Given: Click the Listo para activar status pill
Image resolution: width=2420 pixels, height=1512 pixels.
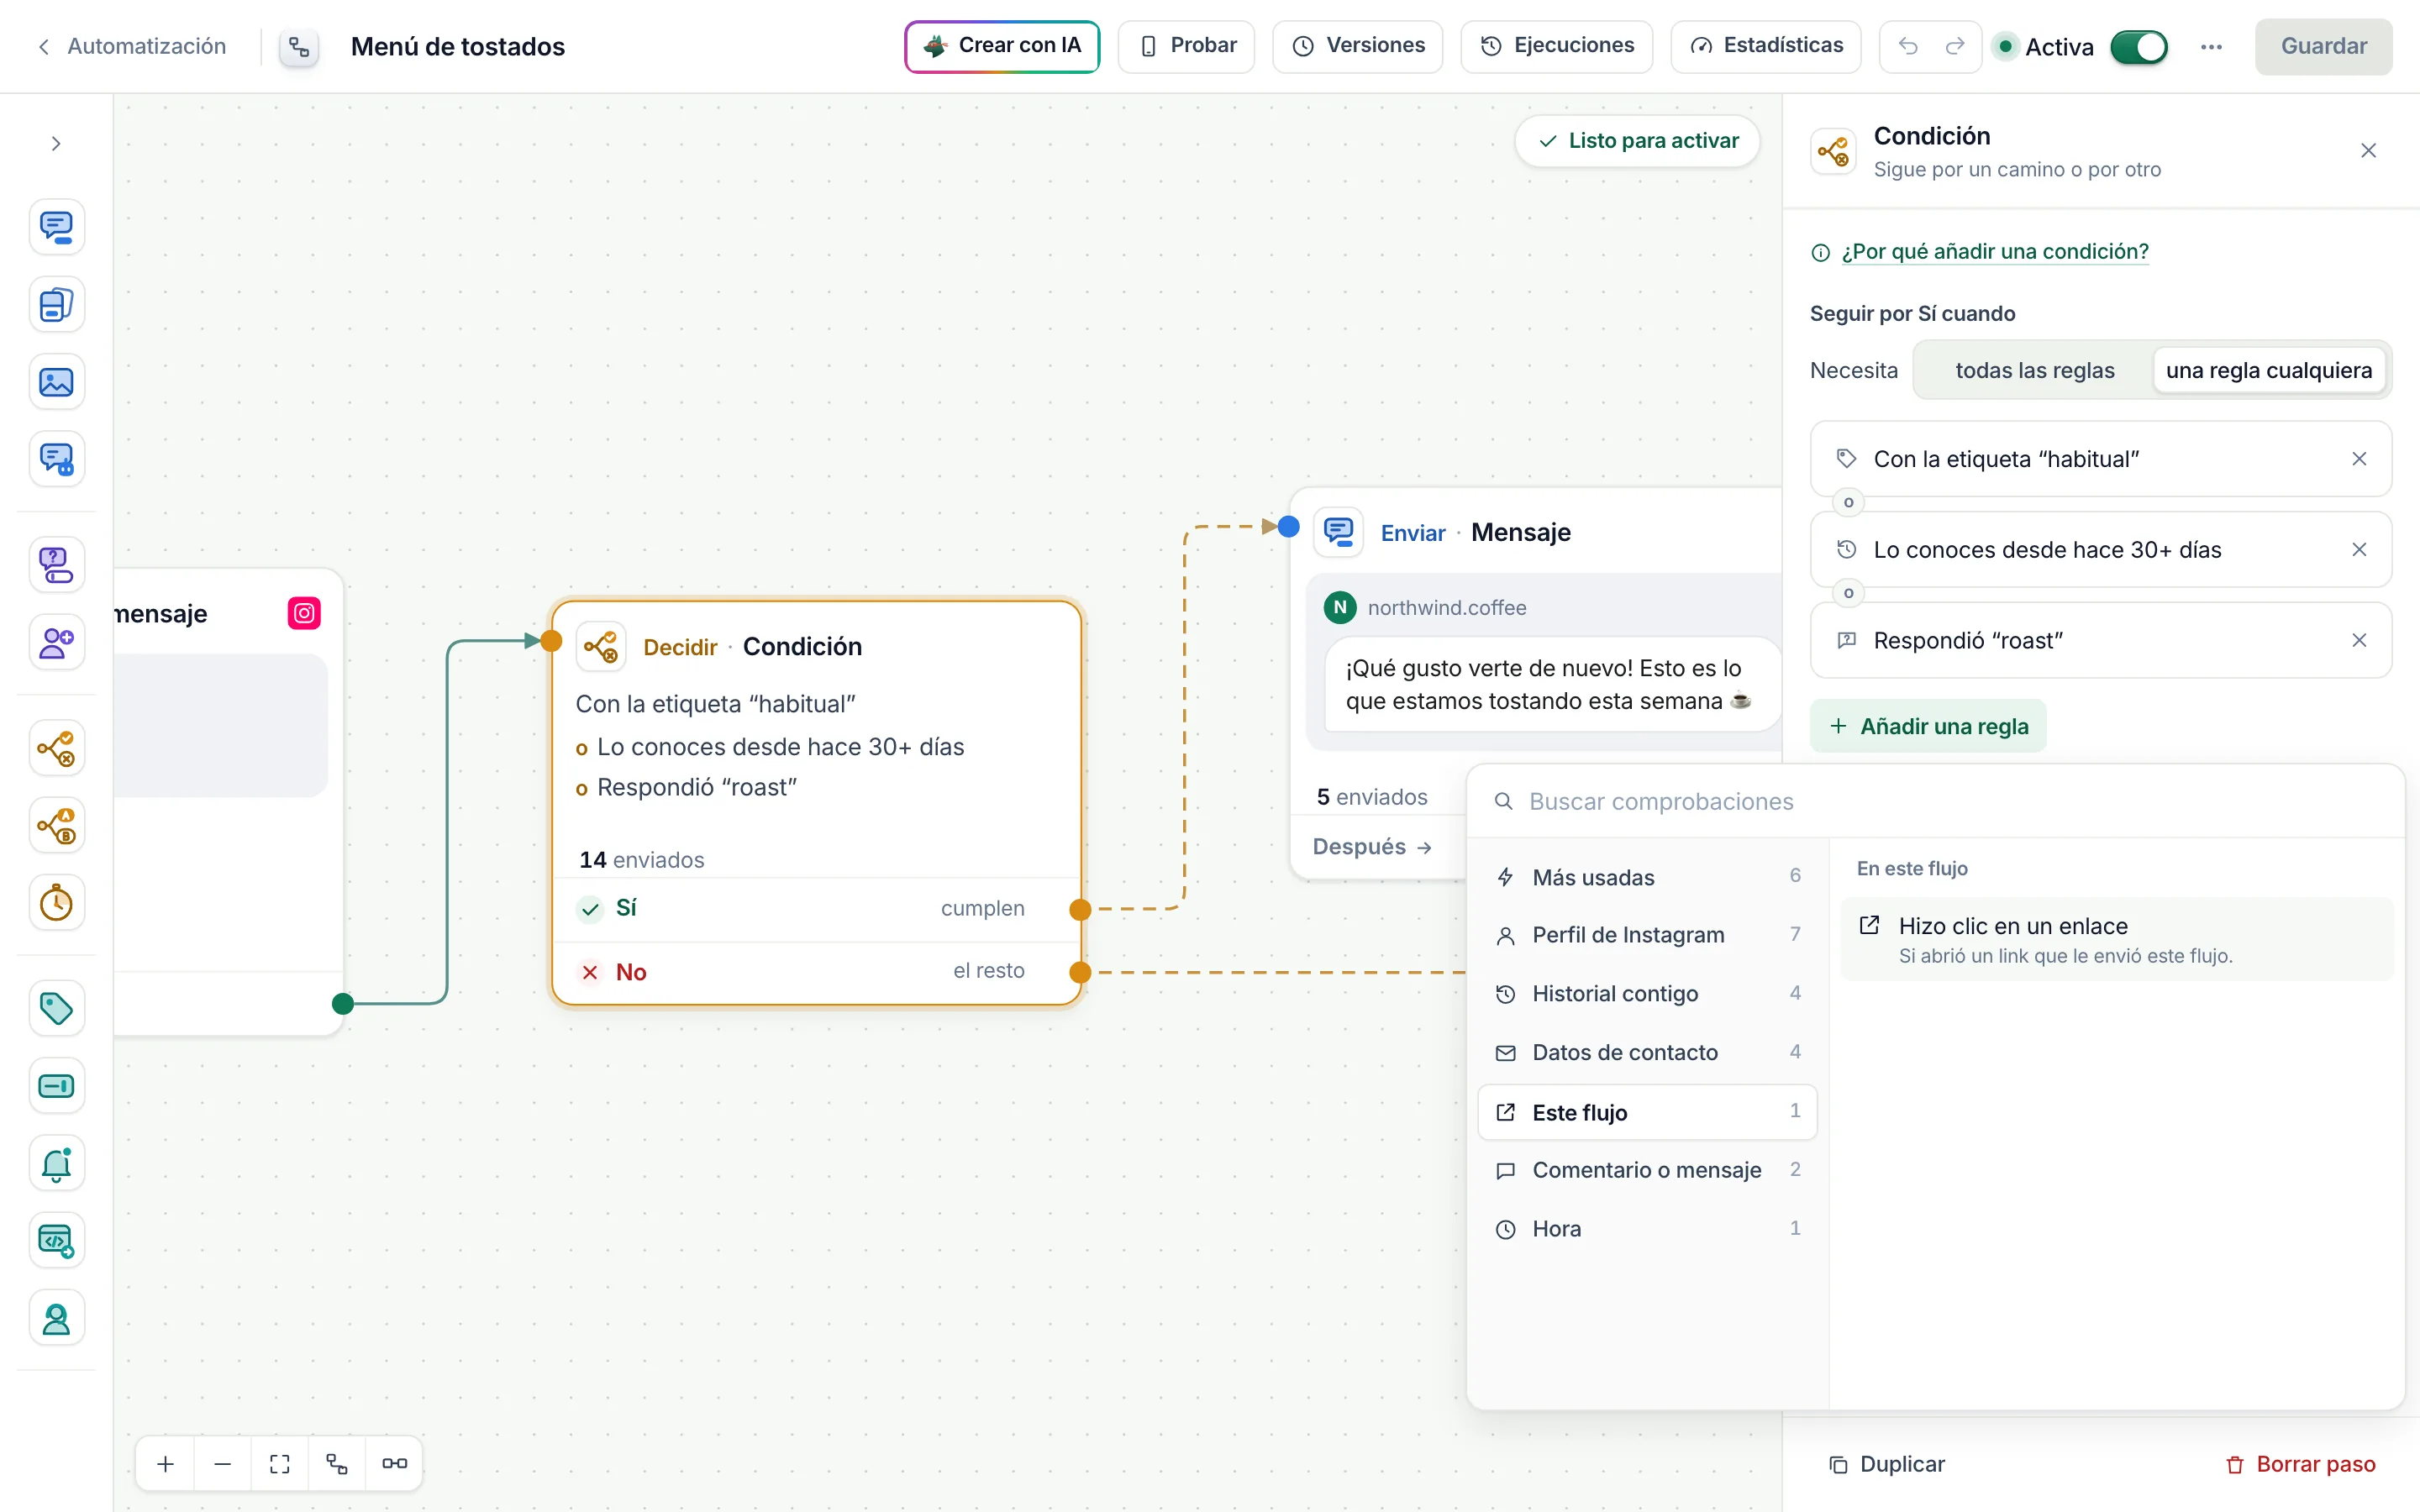Looking at the screenshot, I should click(x=1638, y=141).
